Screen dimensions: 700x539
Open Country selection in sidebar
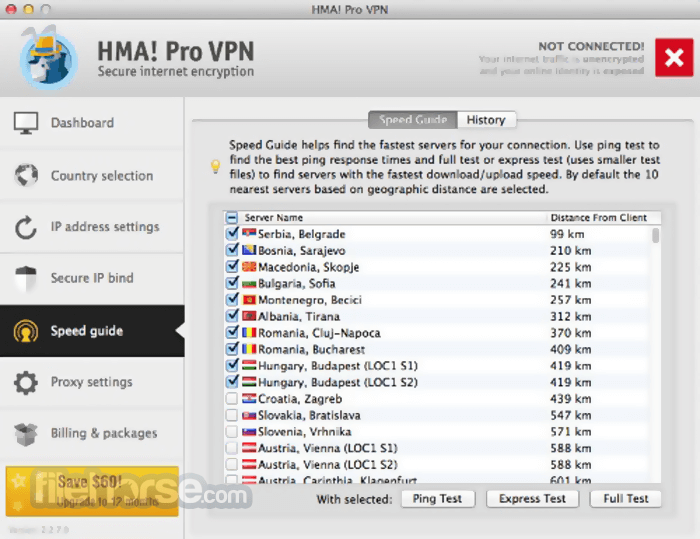coord(92,175)
